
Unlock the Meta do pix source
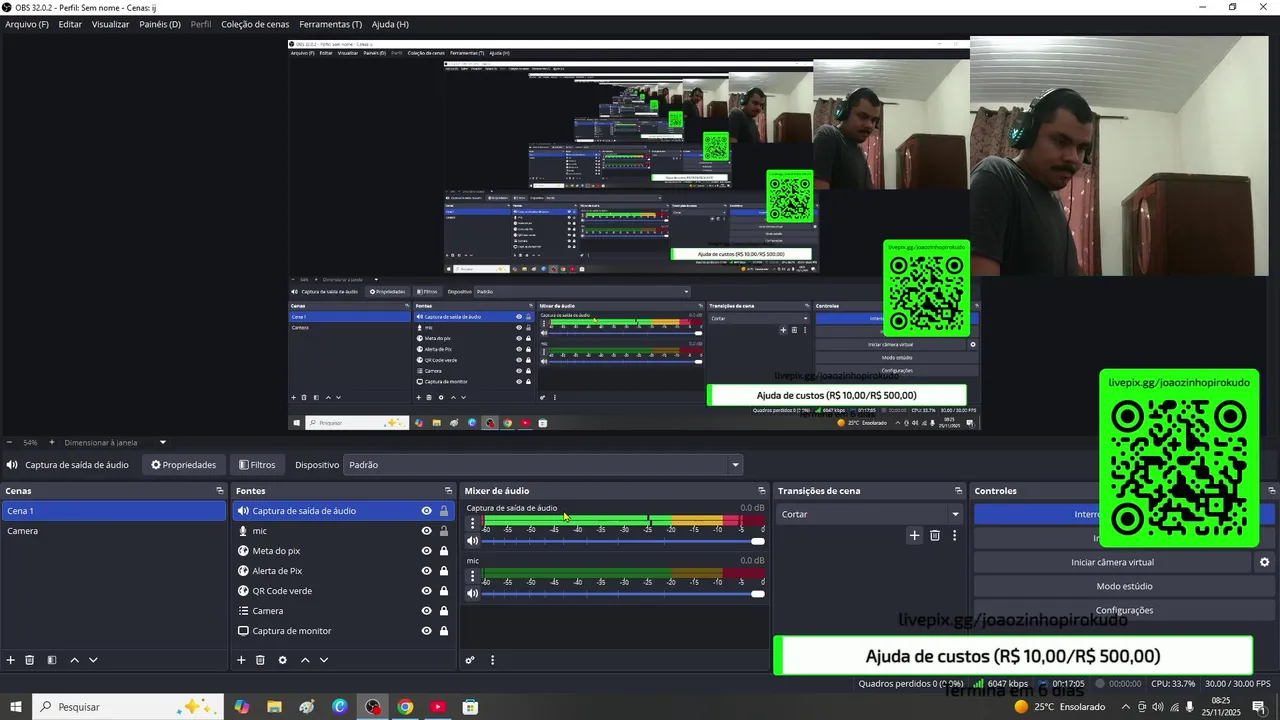pos(444,551)
